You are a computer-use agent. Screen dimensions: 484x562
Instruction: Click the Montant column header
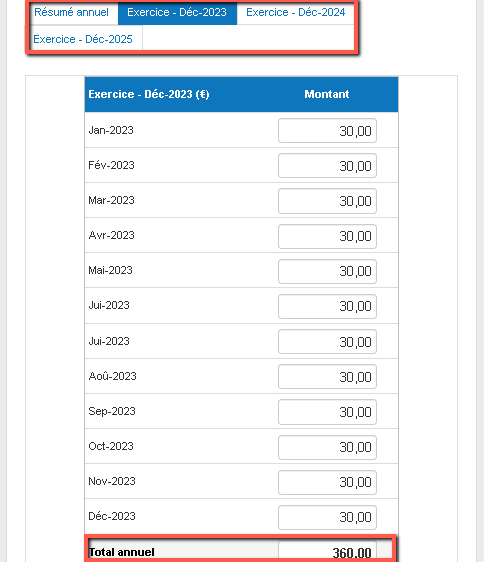[327, 94]
